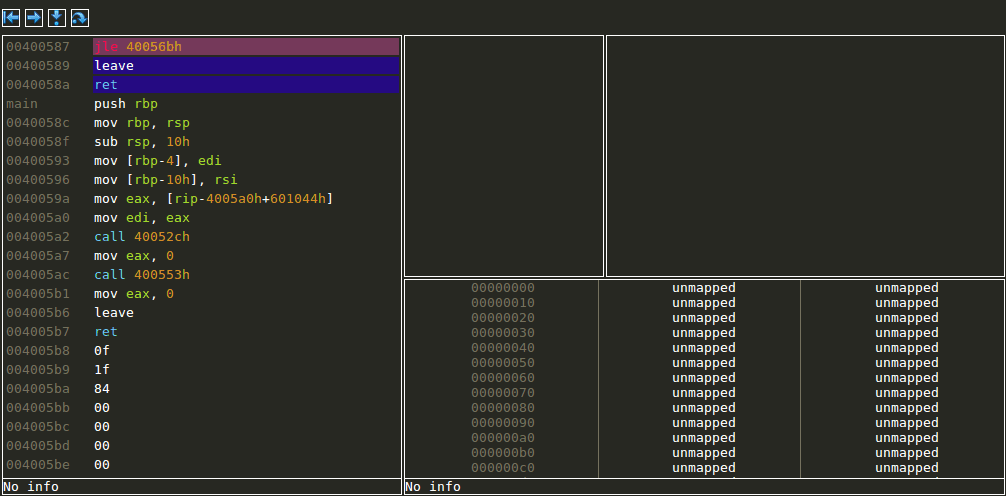Click byte '00' at address 004005be
The height and width of the screenshot is (496, 1006).
point(102,465)
